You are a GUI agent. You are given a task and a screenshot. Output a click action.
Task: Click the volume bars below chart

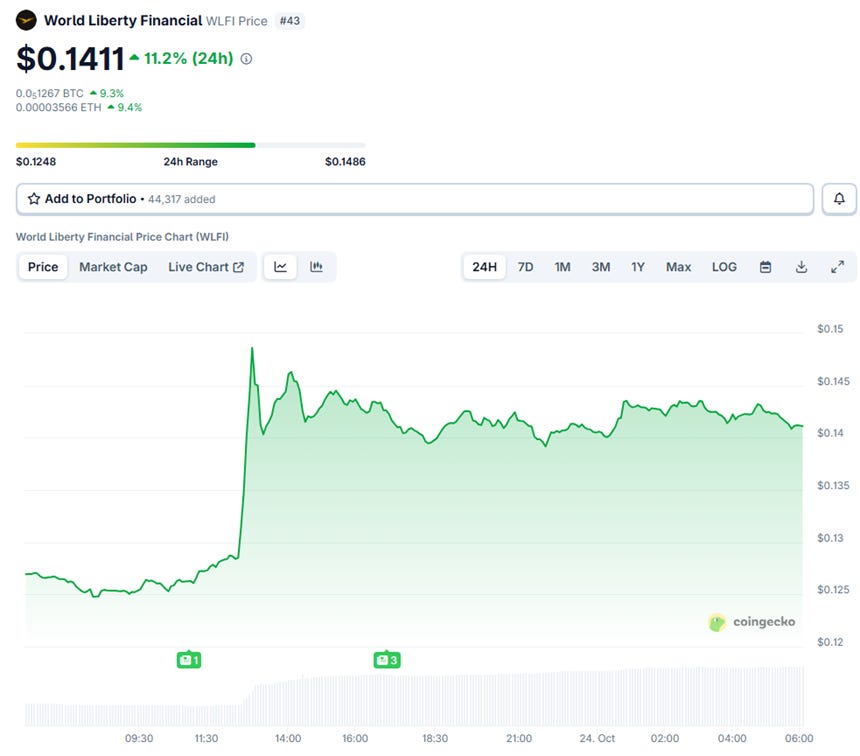414,697
